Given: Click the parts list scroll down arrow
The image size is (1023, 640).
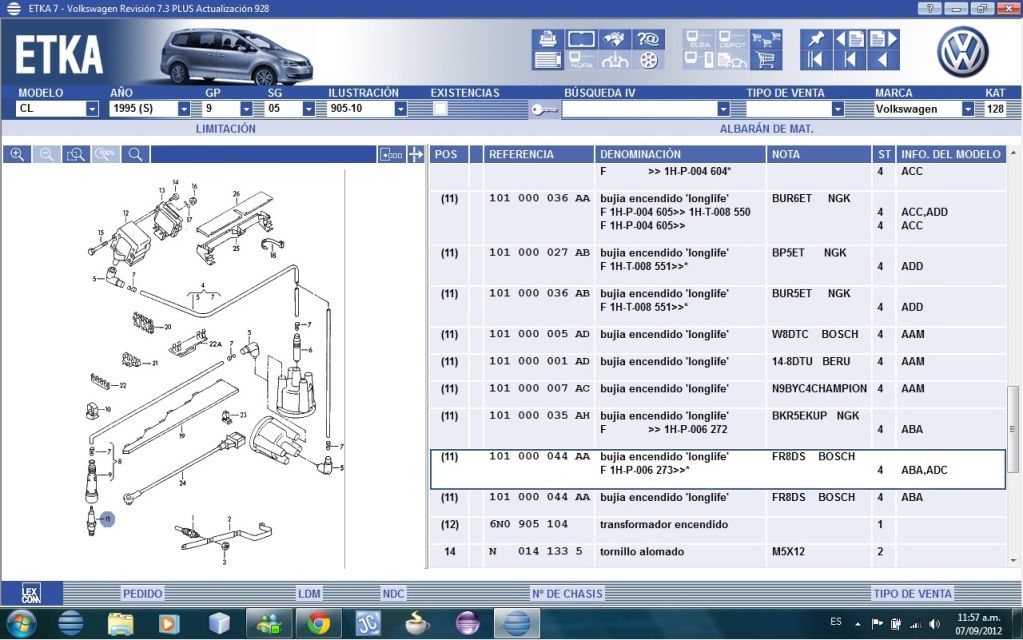Looking at the screenshot, I should point(1013,560).
